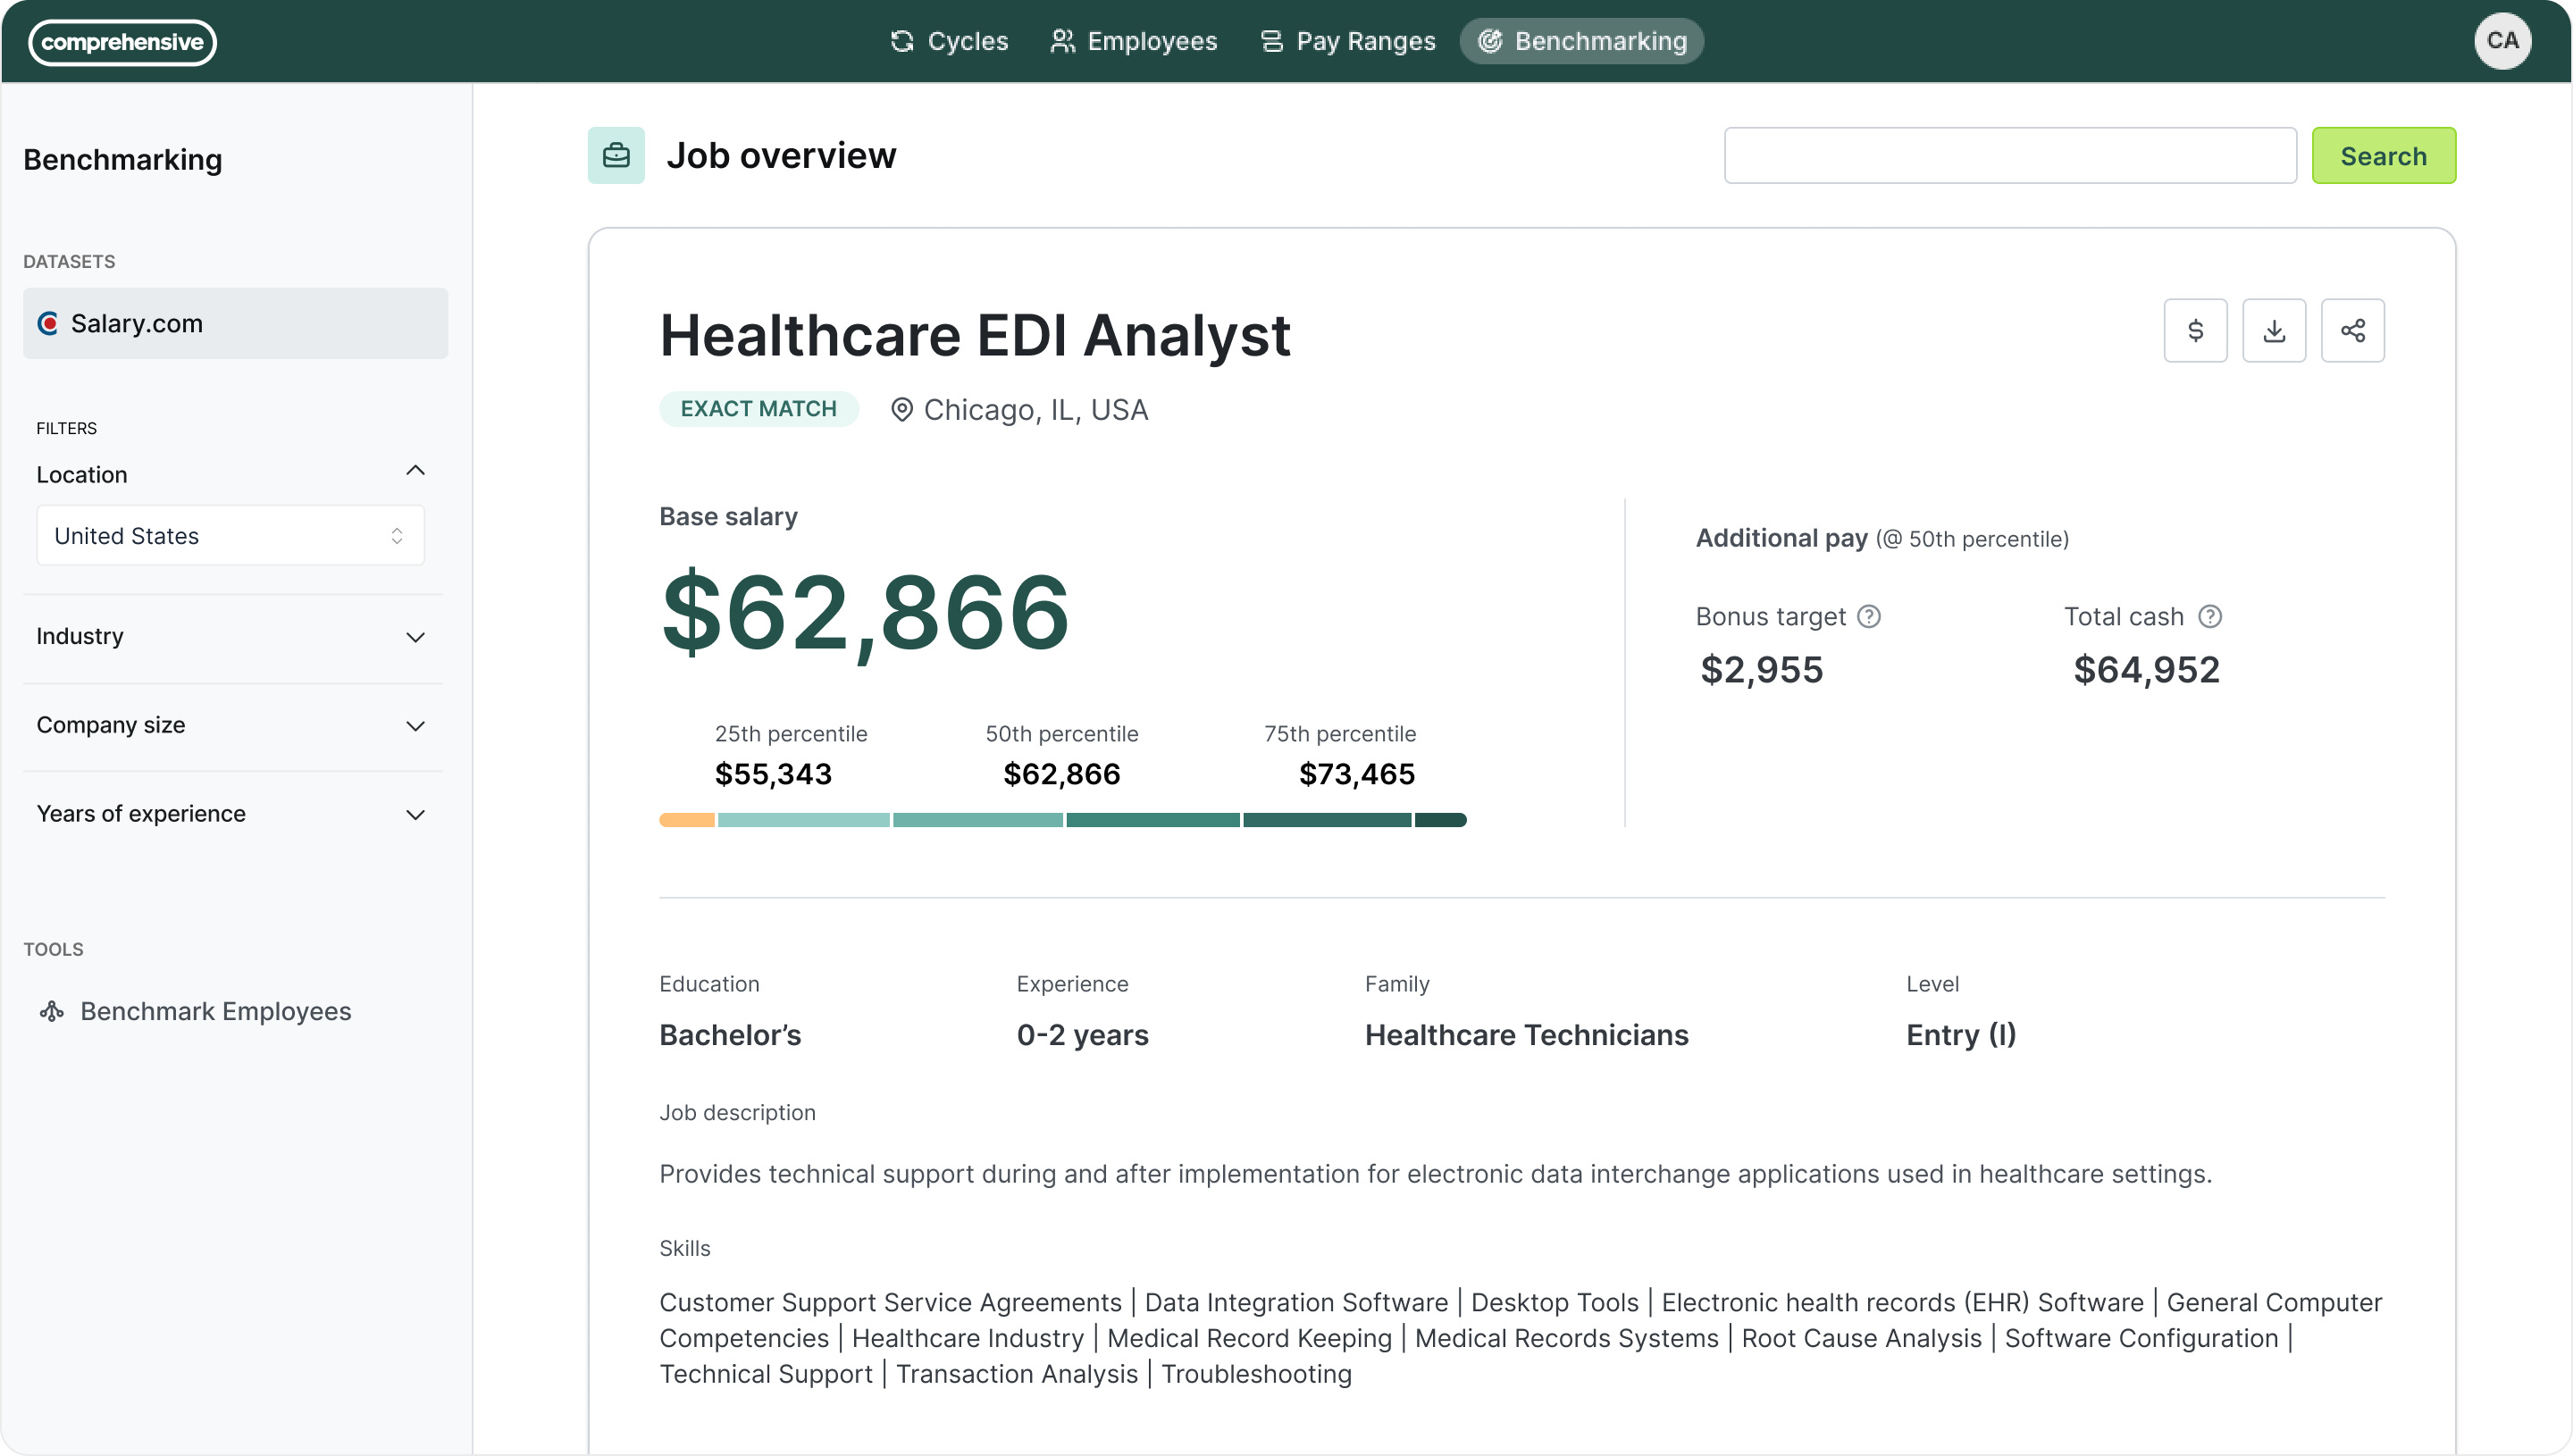This screenshot has width=2573, height=1456.
Task: Click the CA profile avatar
Action: point(2503,40)
